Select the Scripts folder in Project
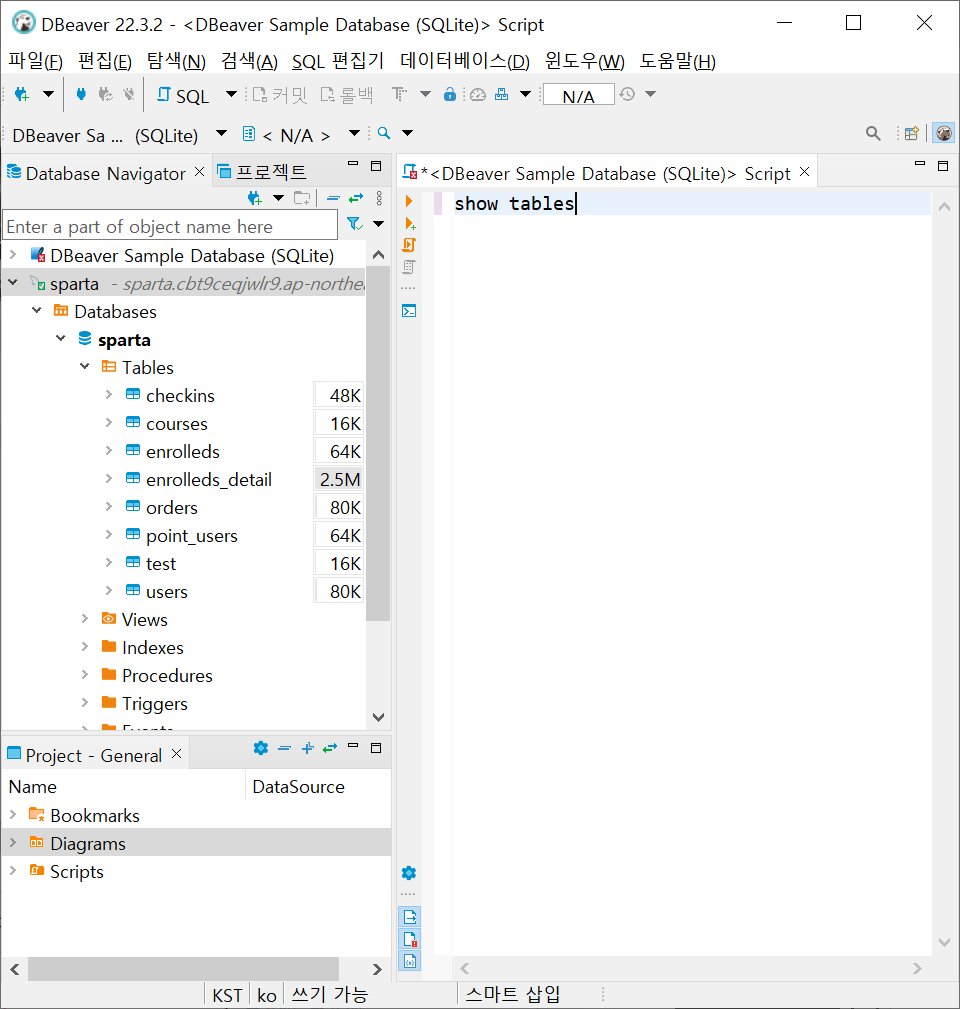Screen dimensions: 960x1009 click(x=77, y=871)
